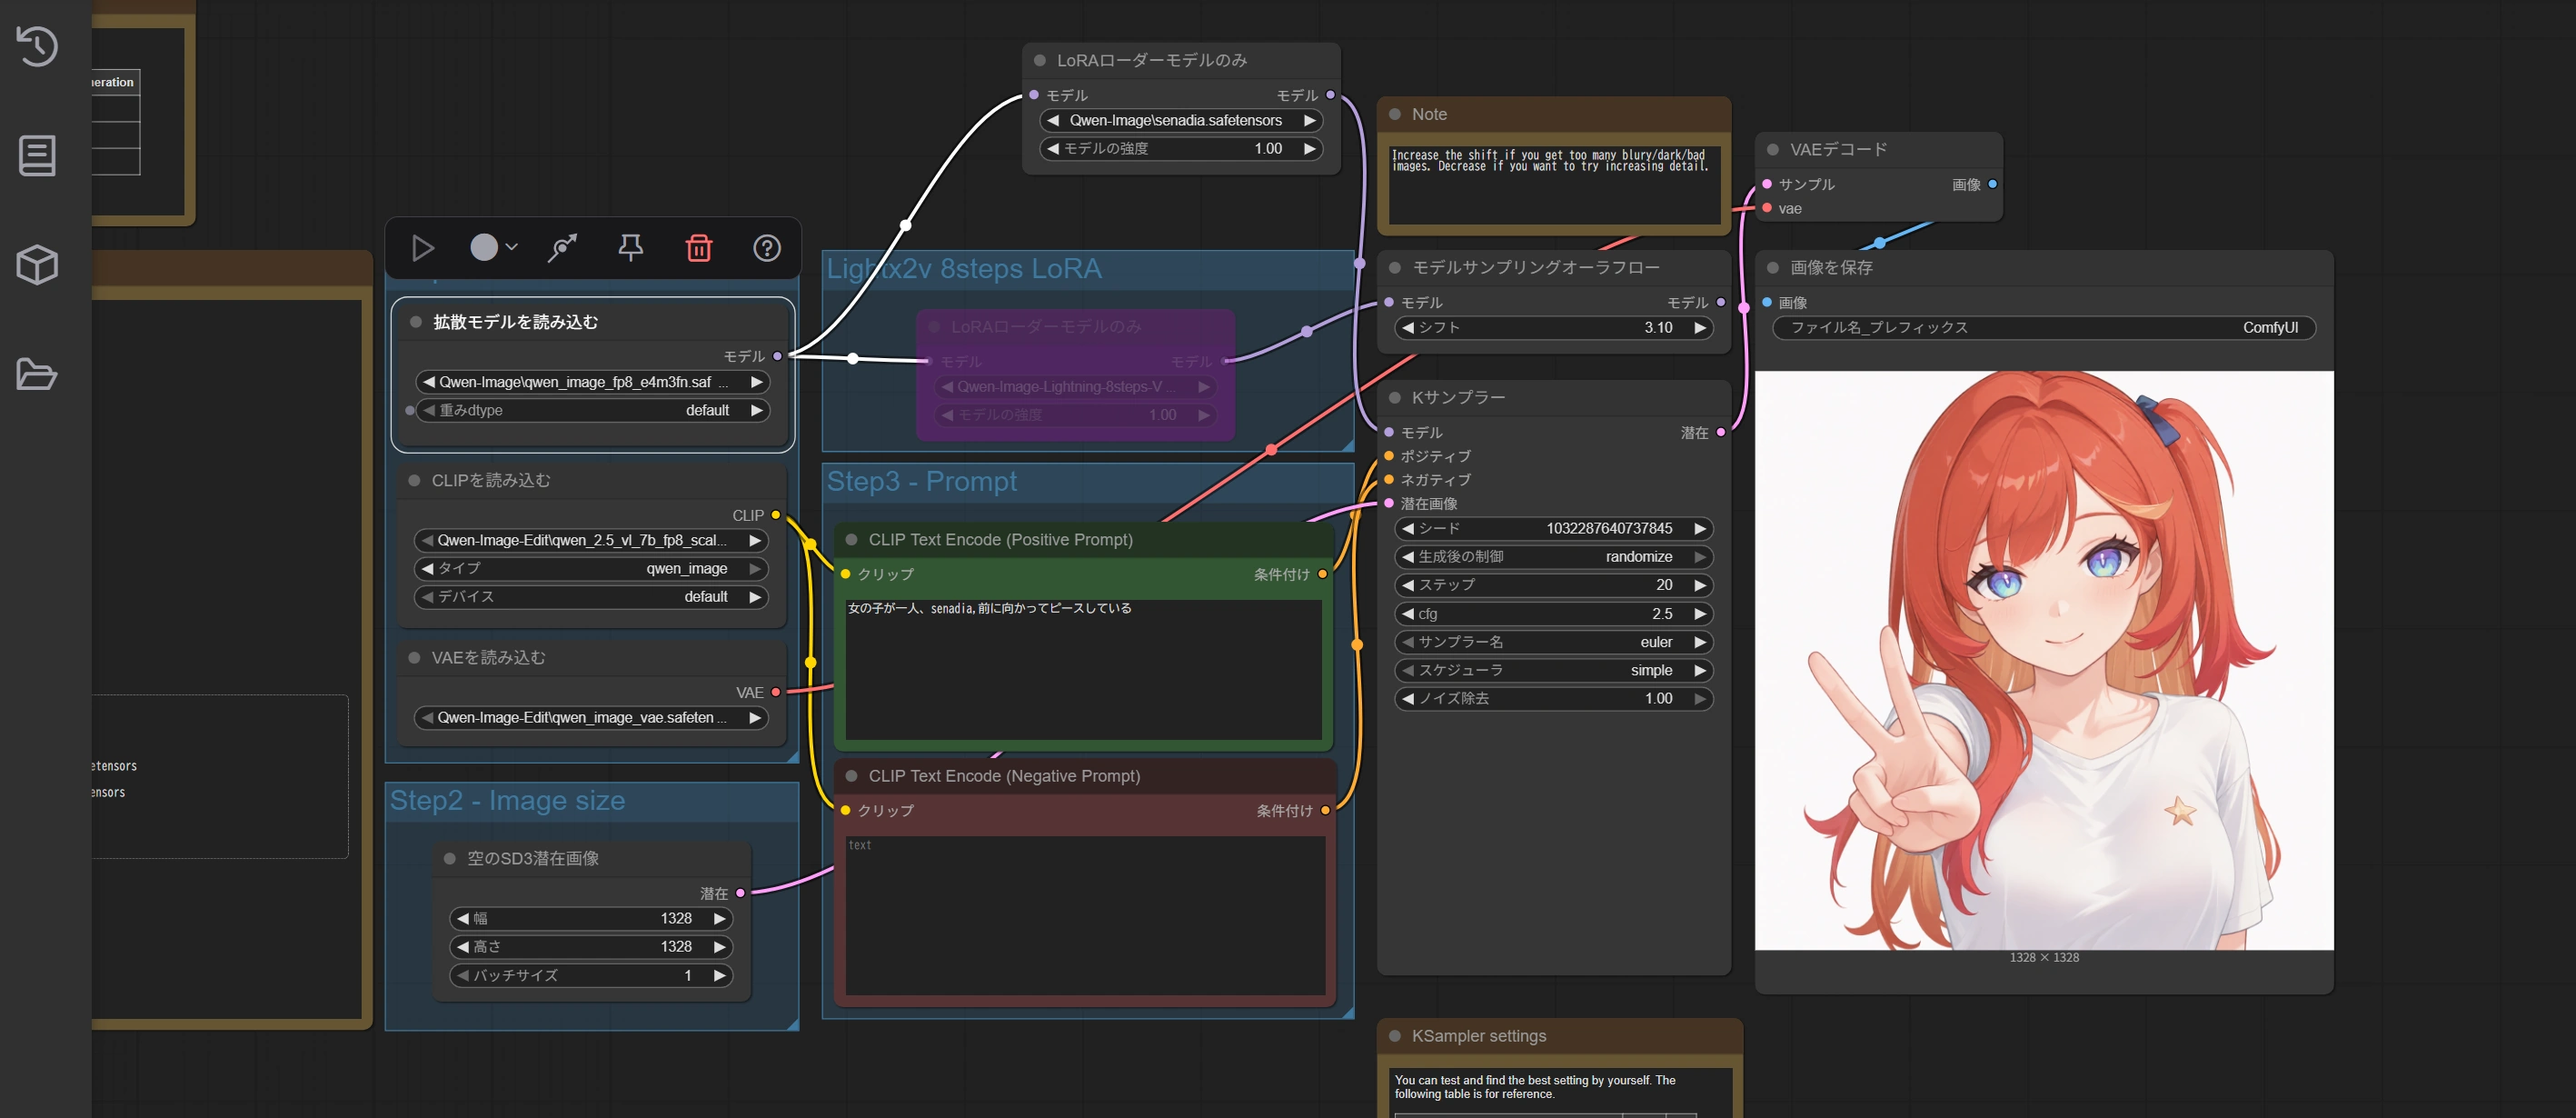Click the シフト 3.10 slider field
Image resolution: width=2576 pixels, height=1118 pixels.
1553,328
